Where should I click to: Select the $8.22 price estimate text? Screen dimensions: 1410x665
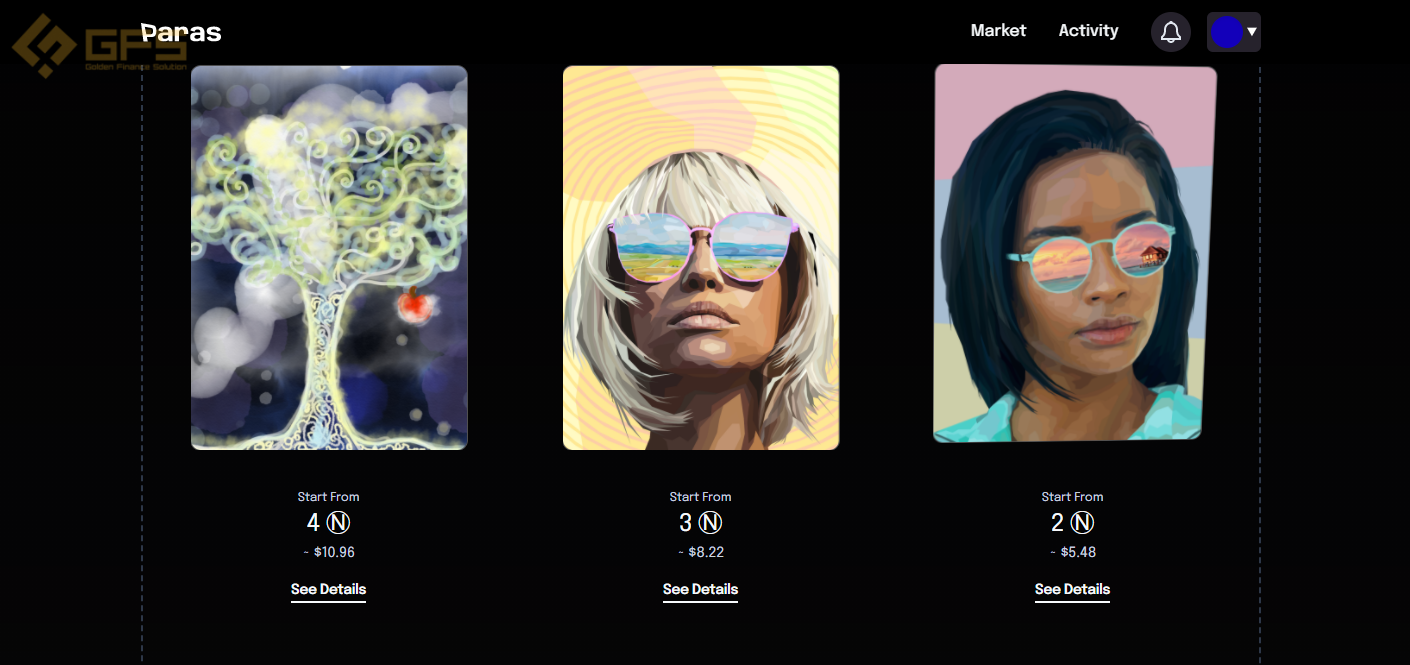point(706,552)
